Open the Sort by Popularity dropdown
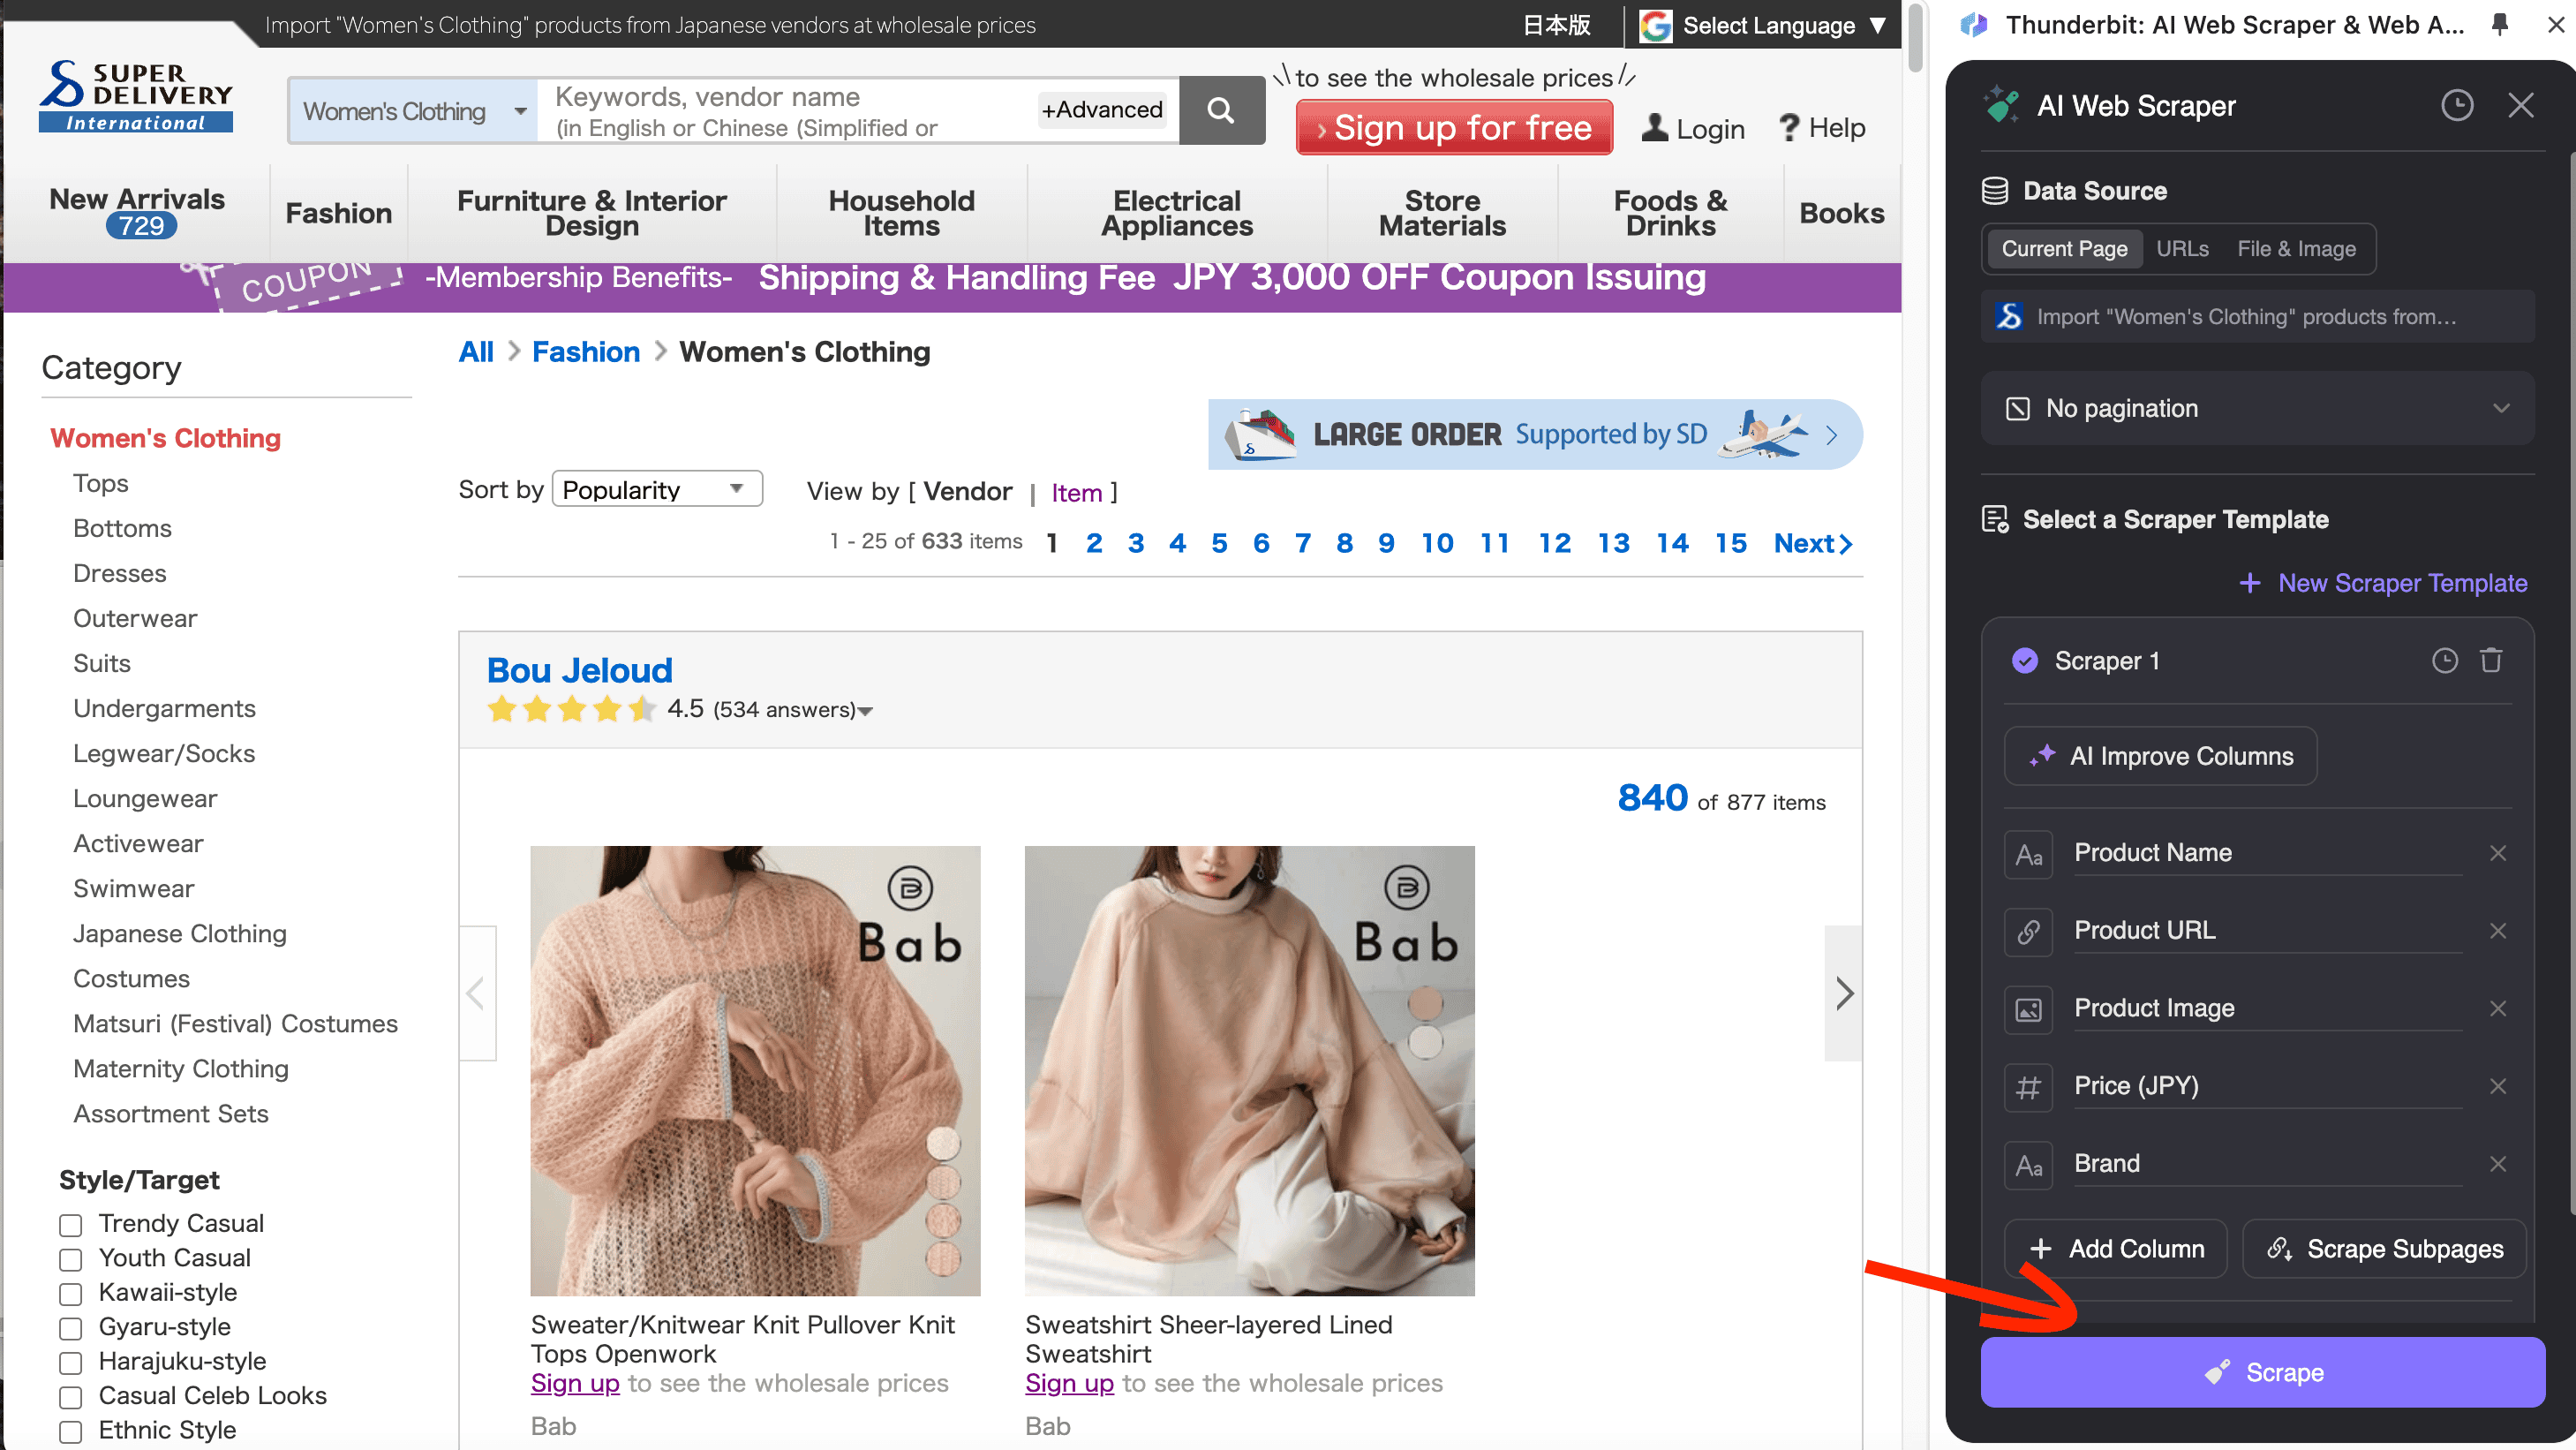The width and height of the screenshot is (2576, 1450). pyautogui.click(x=656, y=489)
